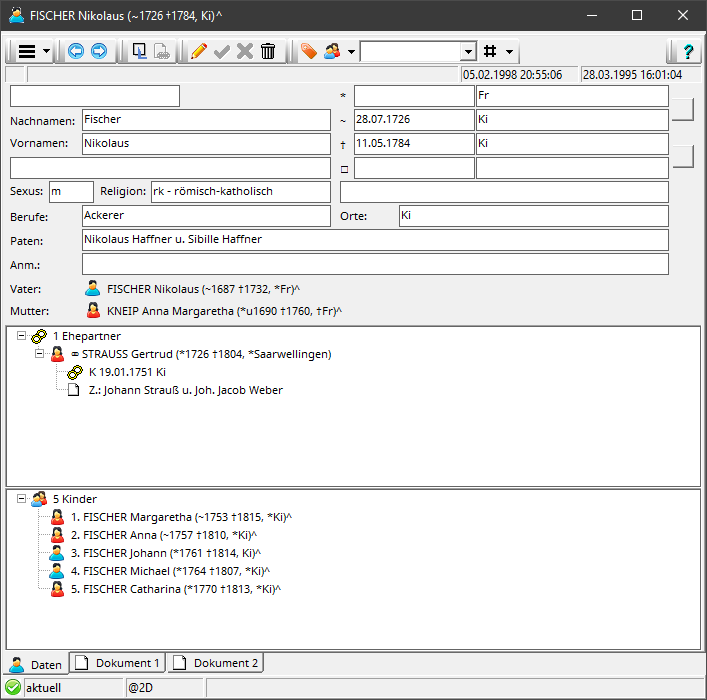This screenshot has height=700, width=707.
Task: Collapse the 1 Ehepartner tree node
Action: pos(21,336)
